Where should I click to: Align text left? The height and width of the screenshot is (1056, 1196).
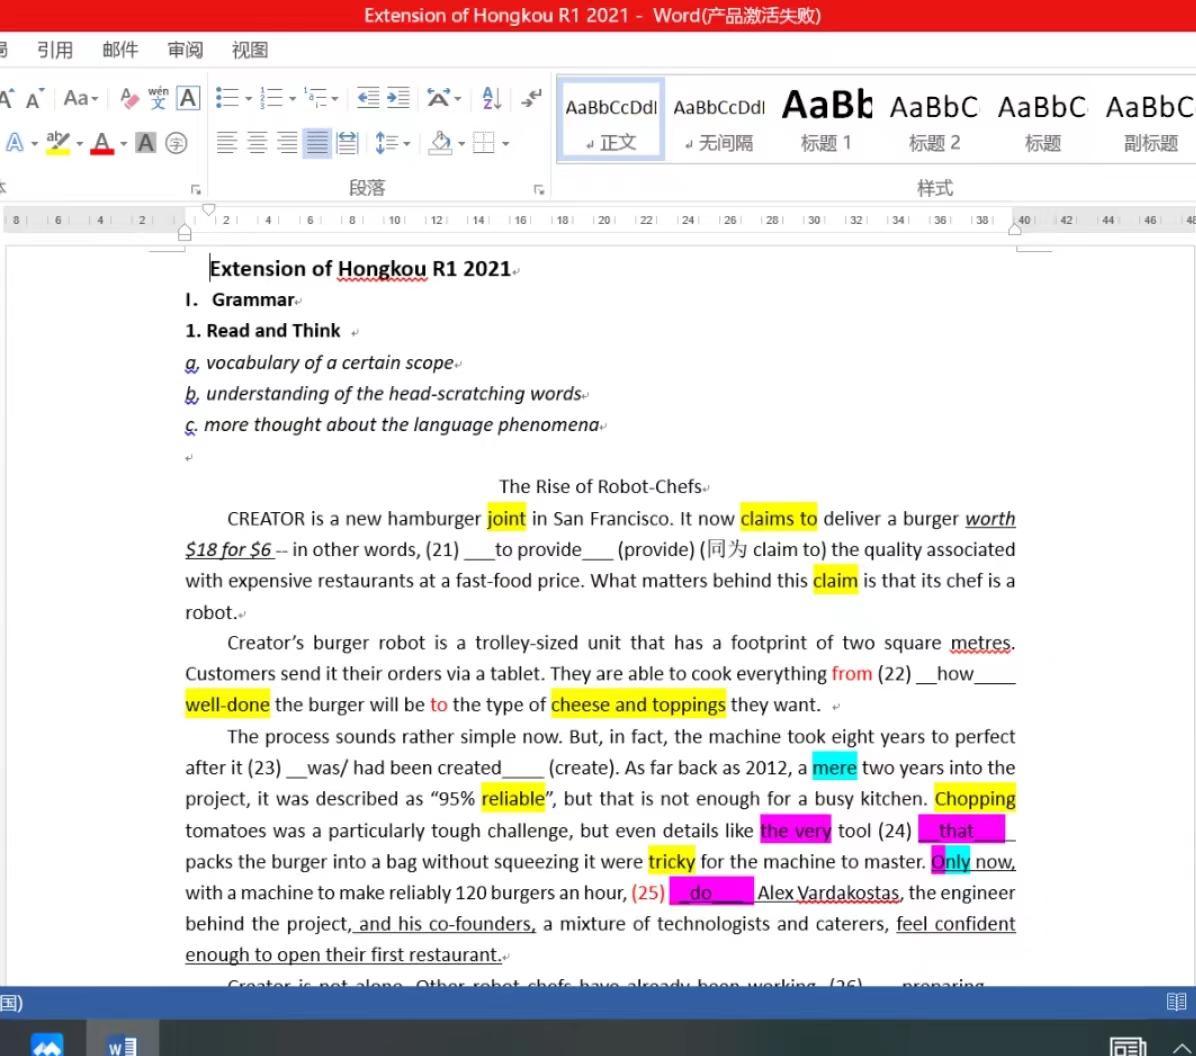coord(227,143)
